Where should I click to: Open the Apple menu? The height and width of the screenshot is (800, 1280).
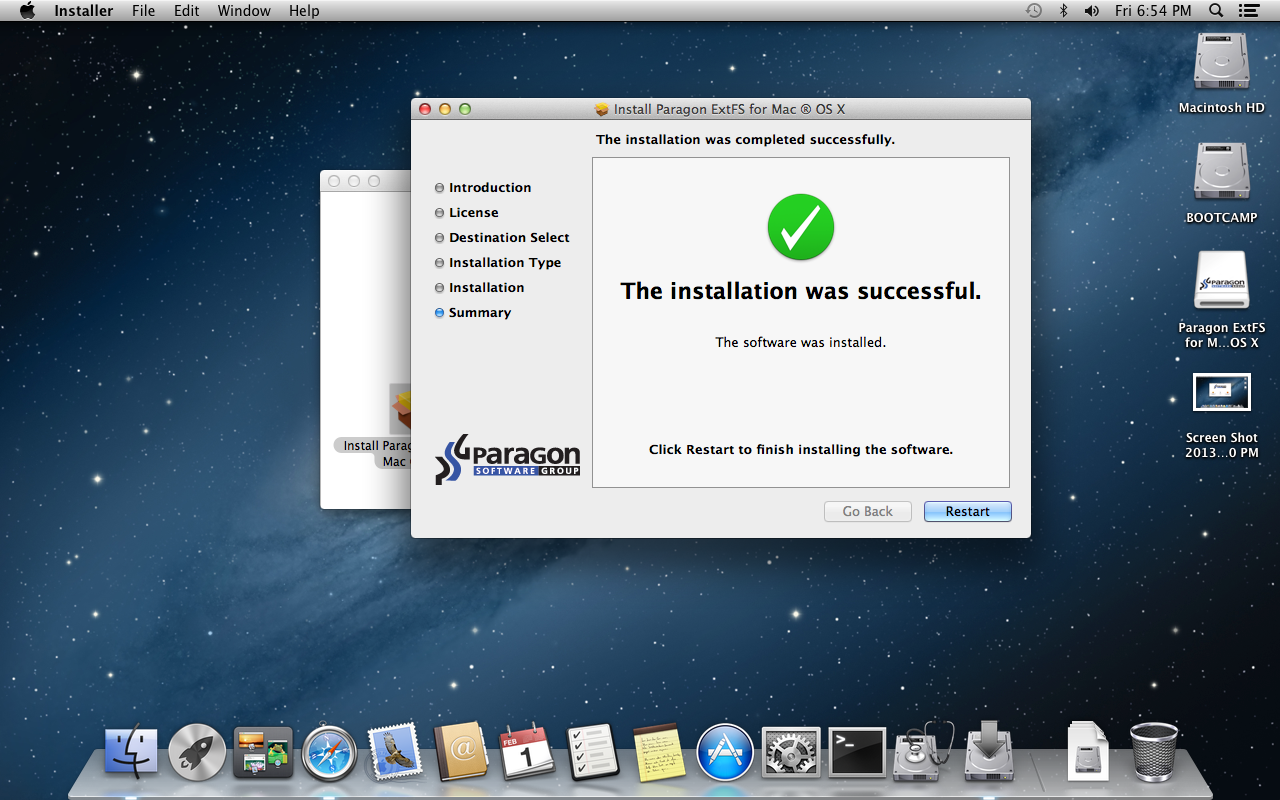click(28, 11)
